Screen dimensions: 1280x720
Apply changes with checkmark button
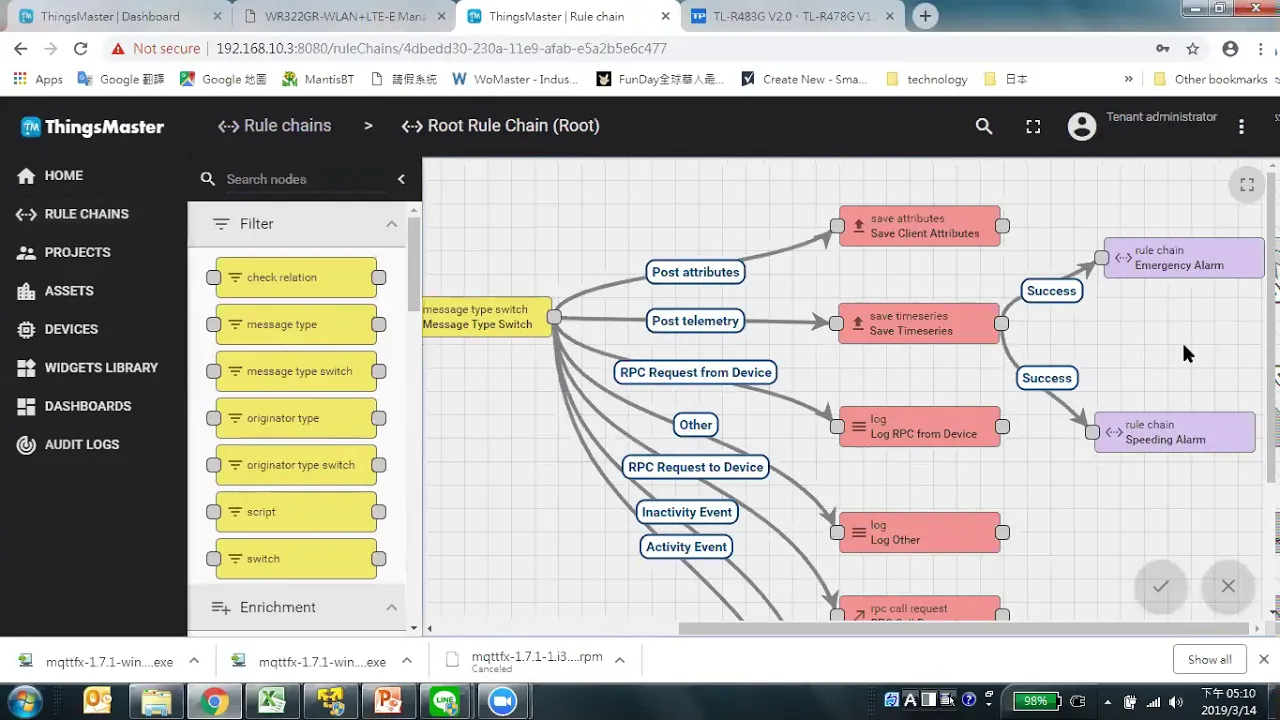click(1160, 587)
